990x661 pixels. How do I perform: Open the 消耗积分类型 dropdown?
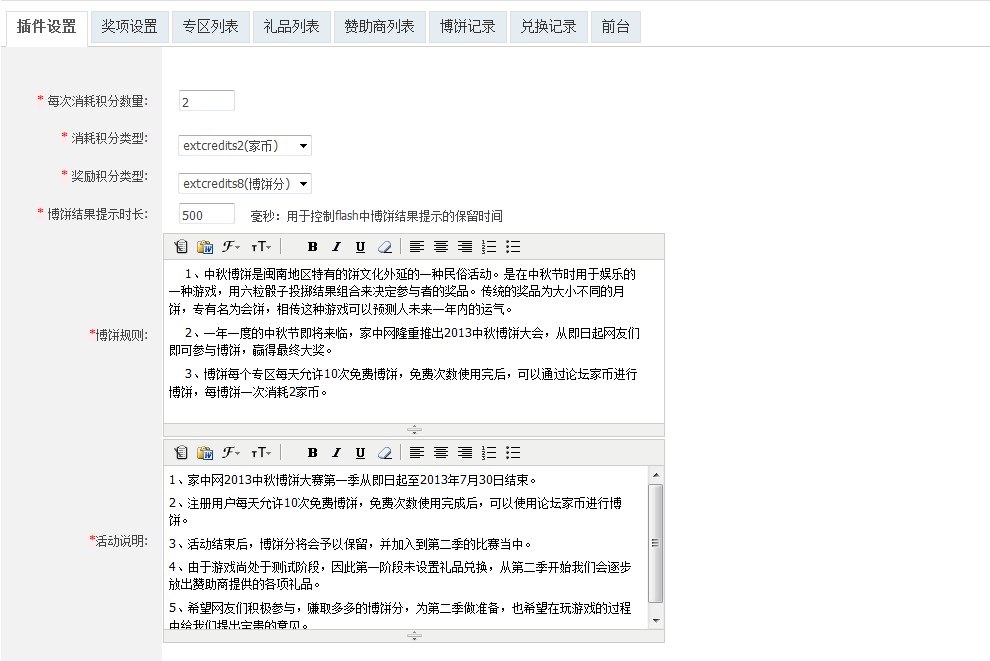coord(243,145)
